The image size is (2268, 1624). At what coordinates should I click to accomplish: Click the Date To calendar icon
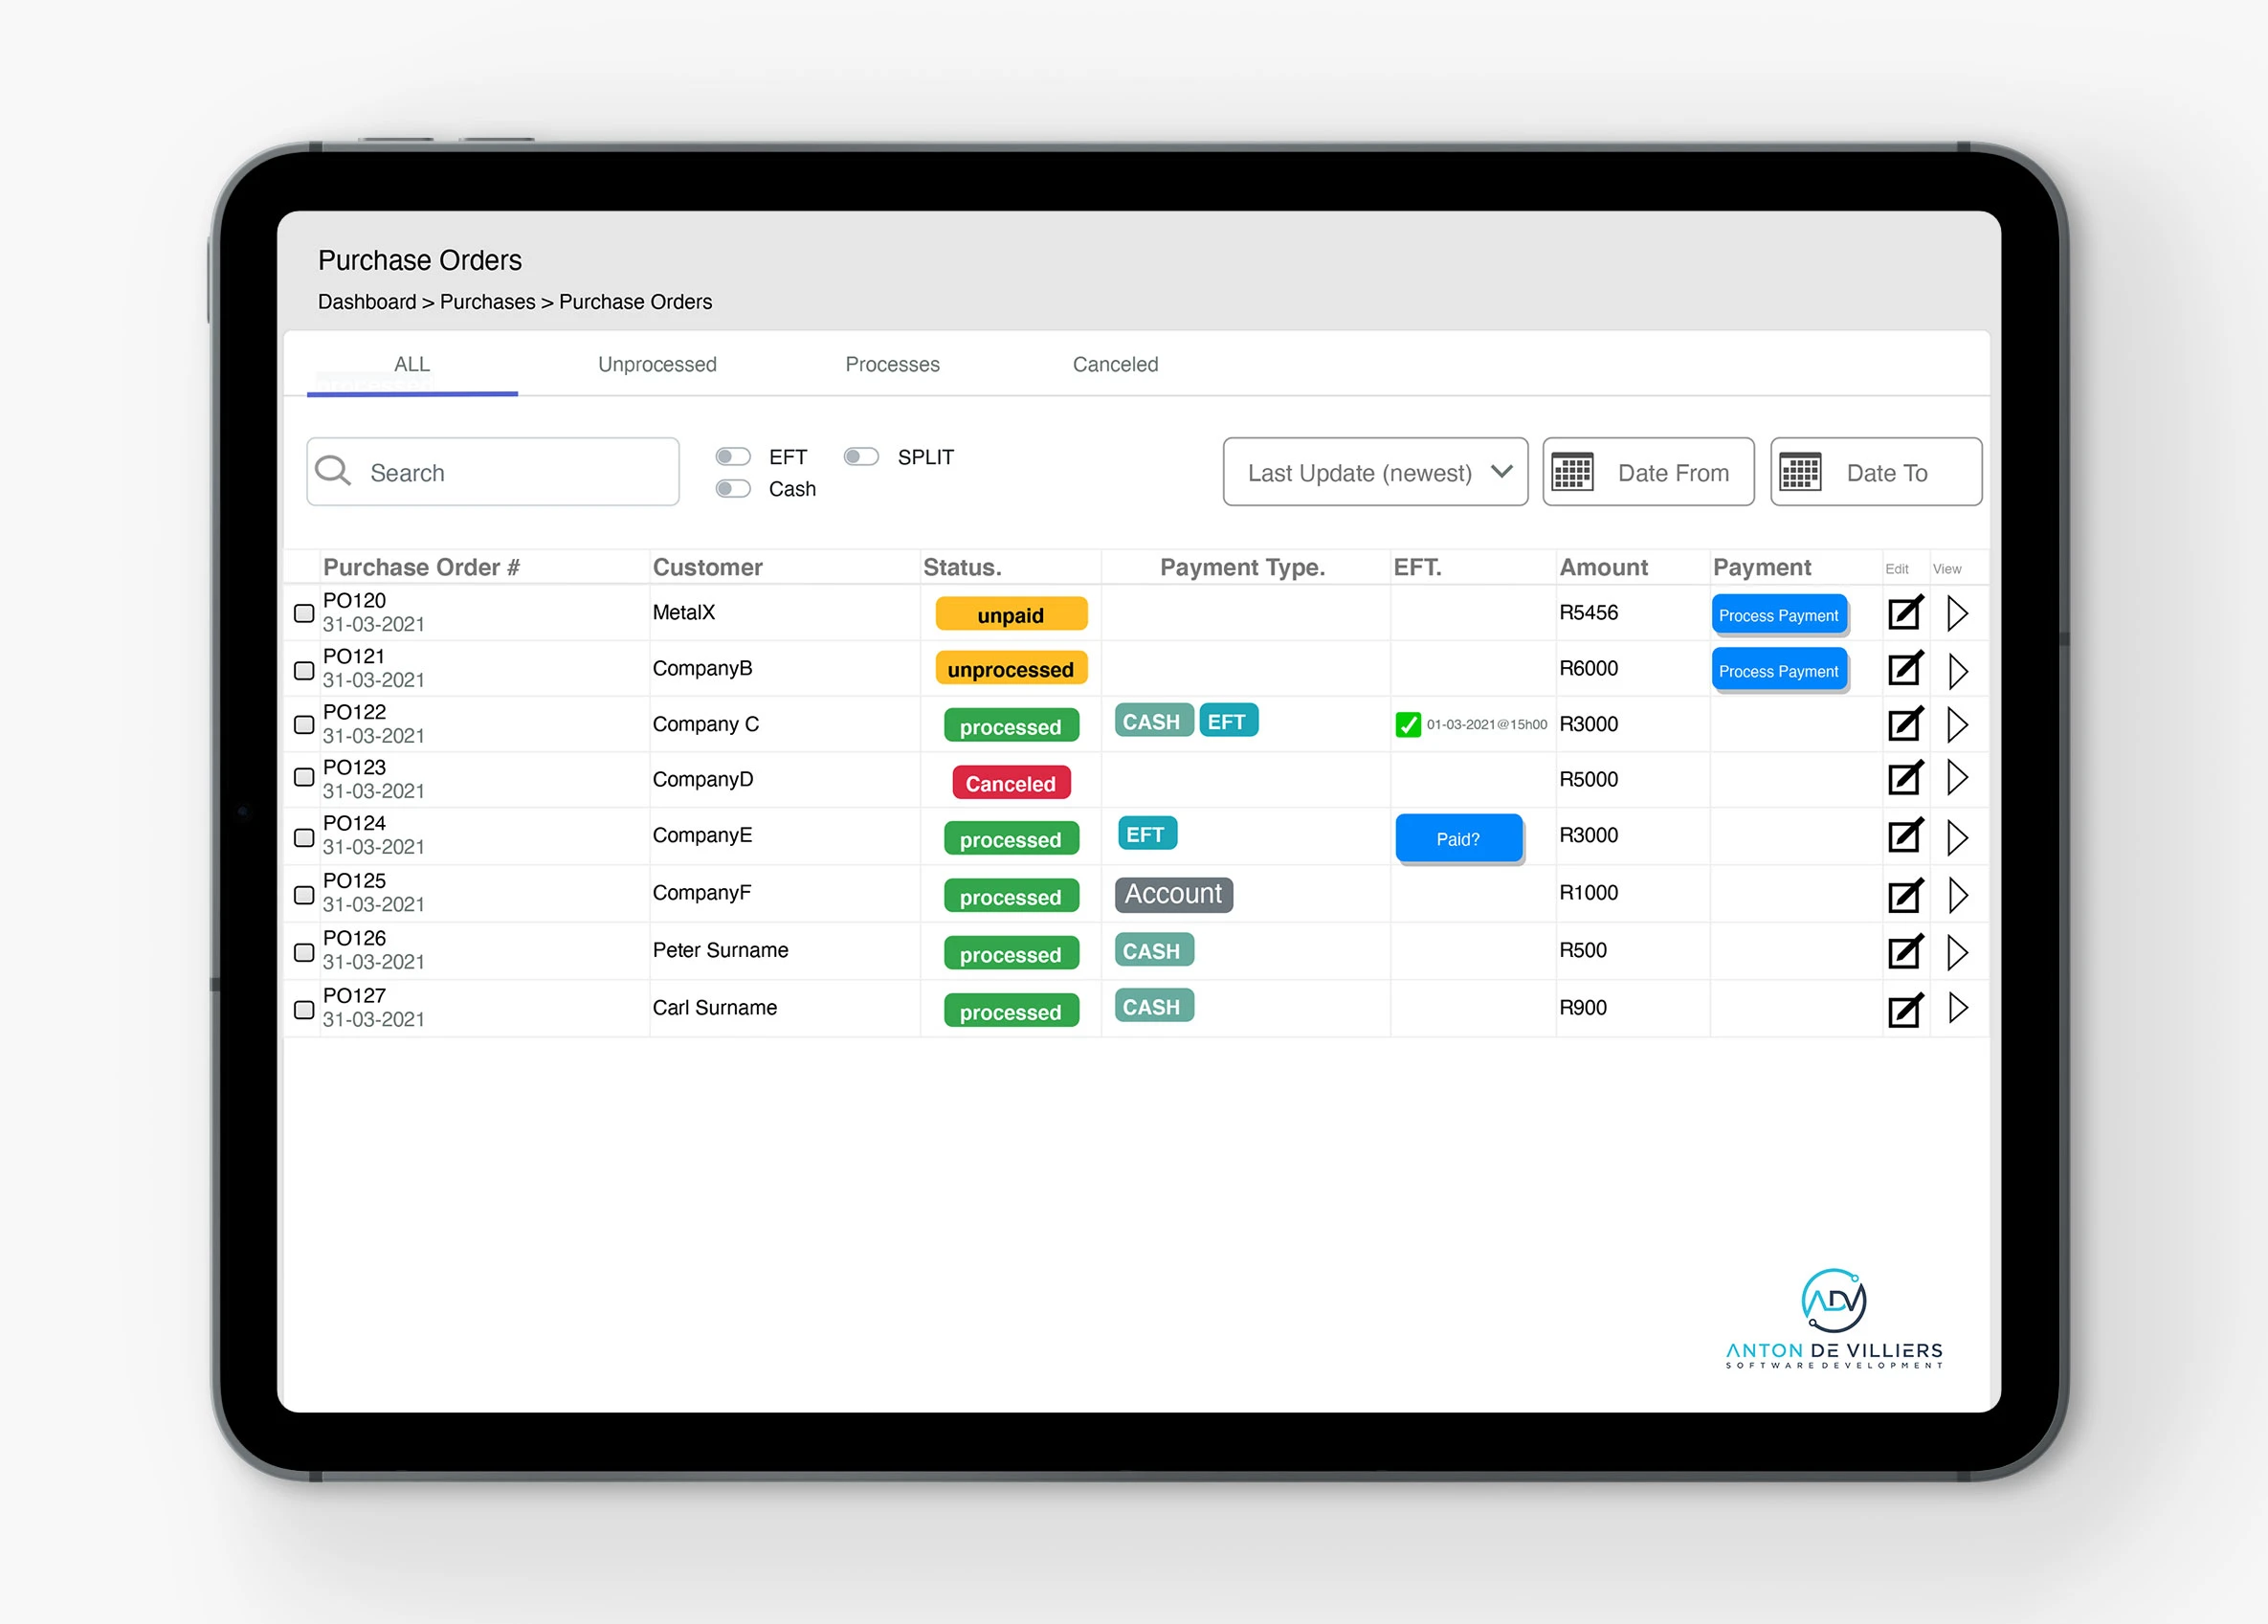pyautogui.click(x=1800, y=472)
